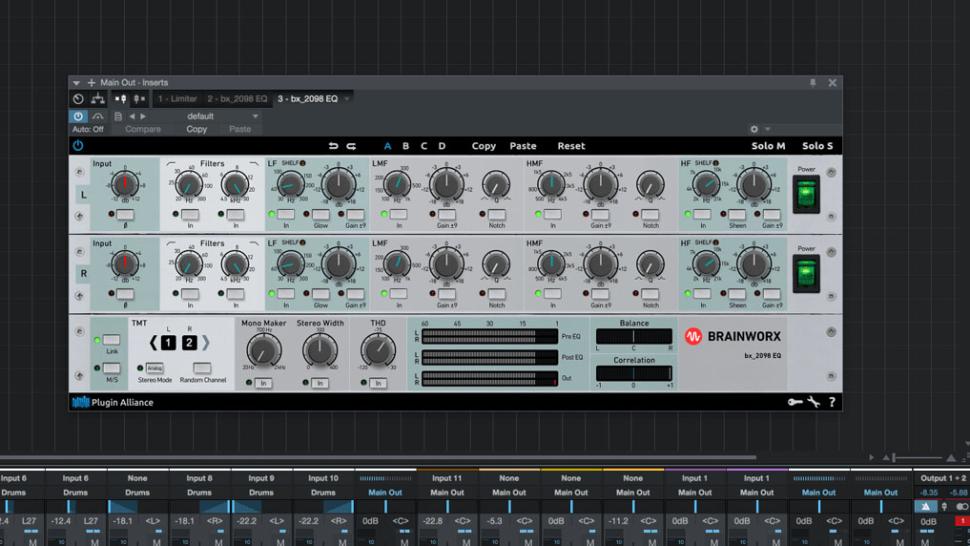Click the Plugin Alliance logo
This screenshot has width=970, height=546.
(113, 403)
